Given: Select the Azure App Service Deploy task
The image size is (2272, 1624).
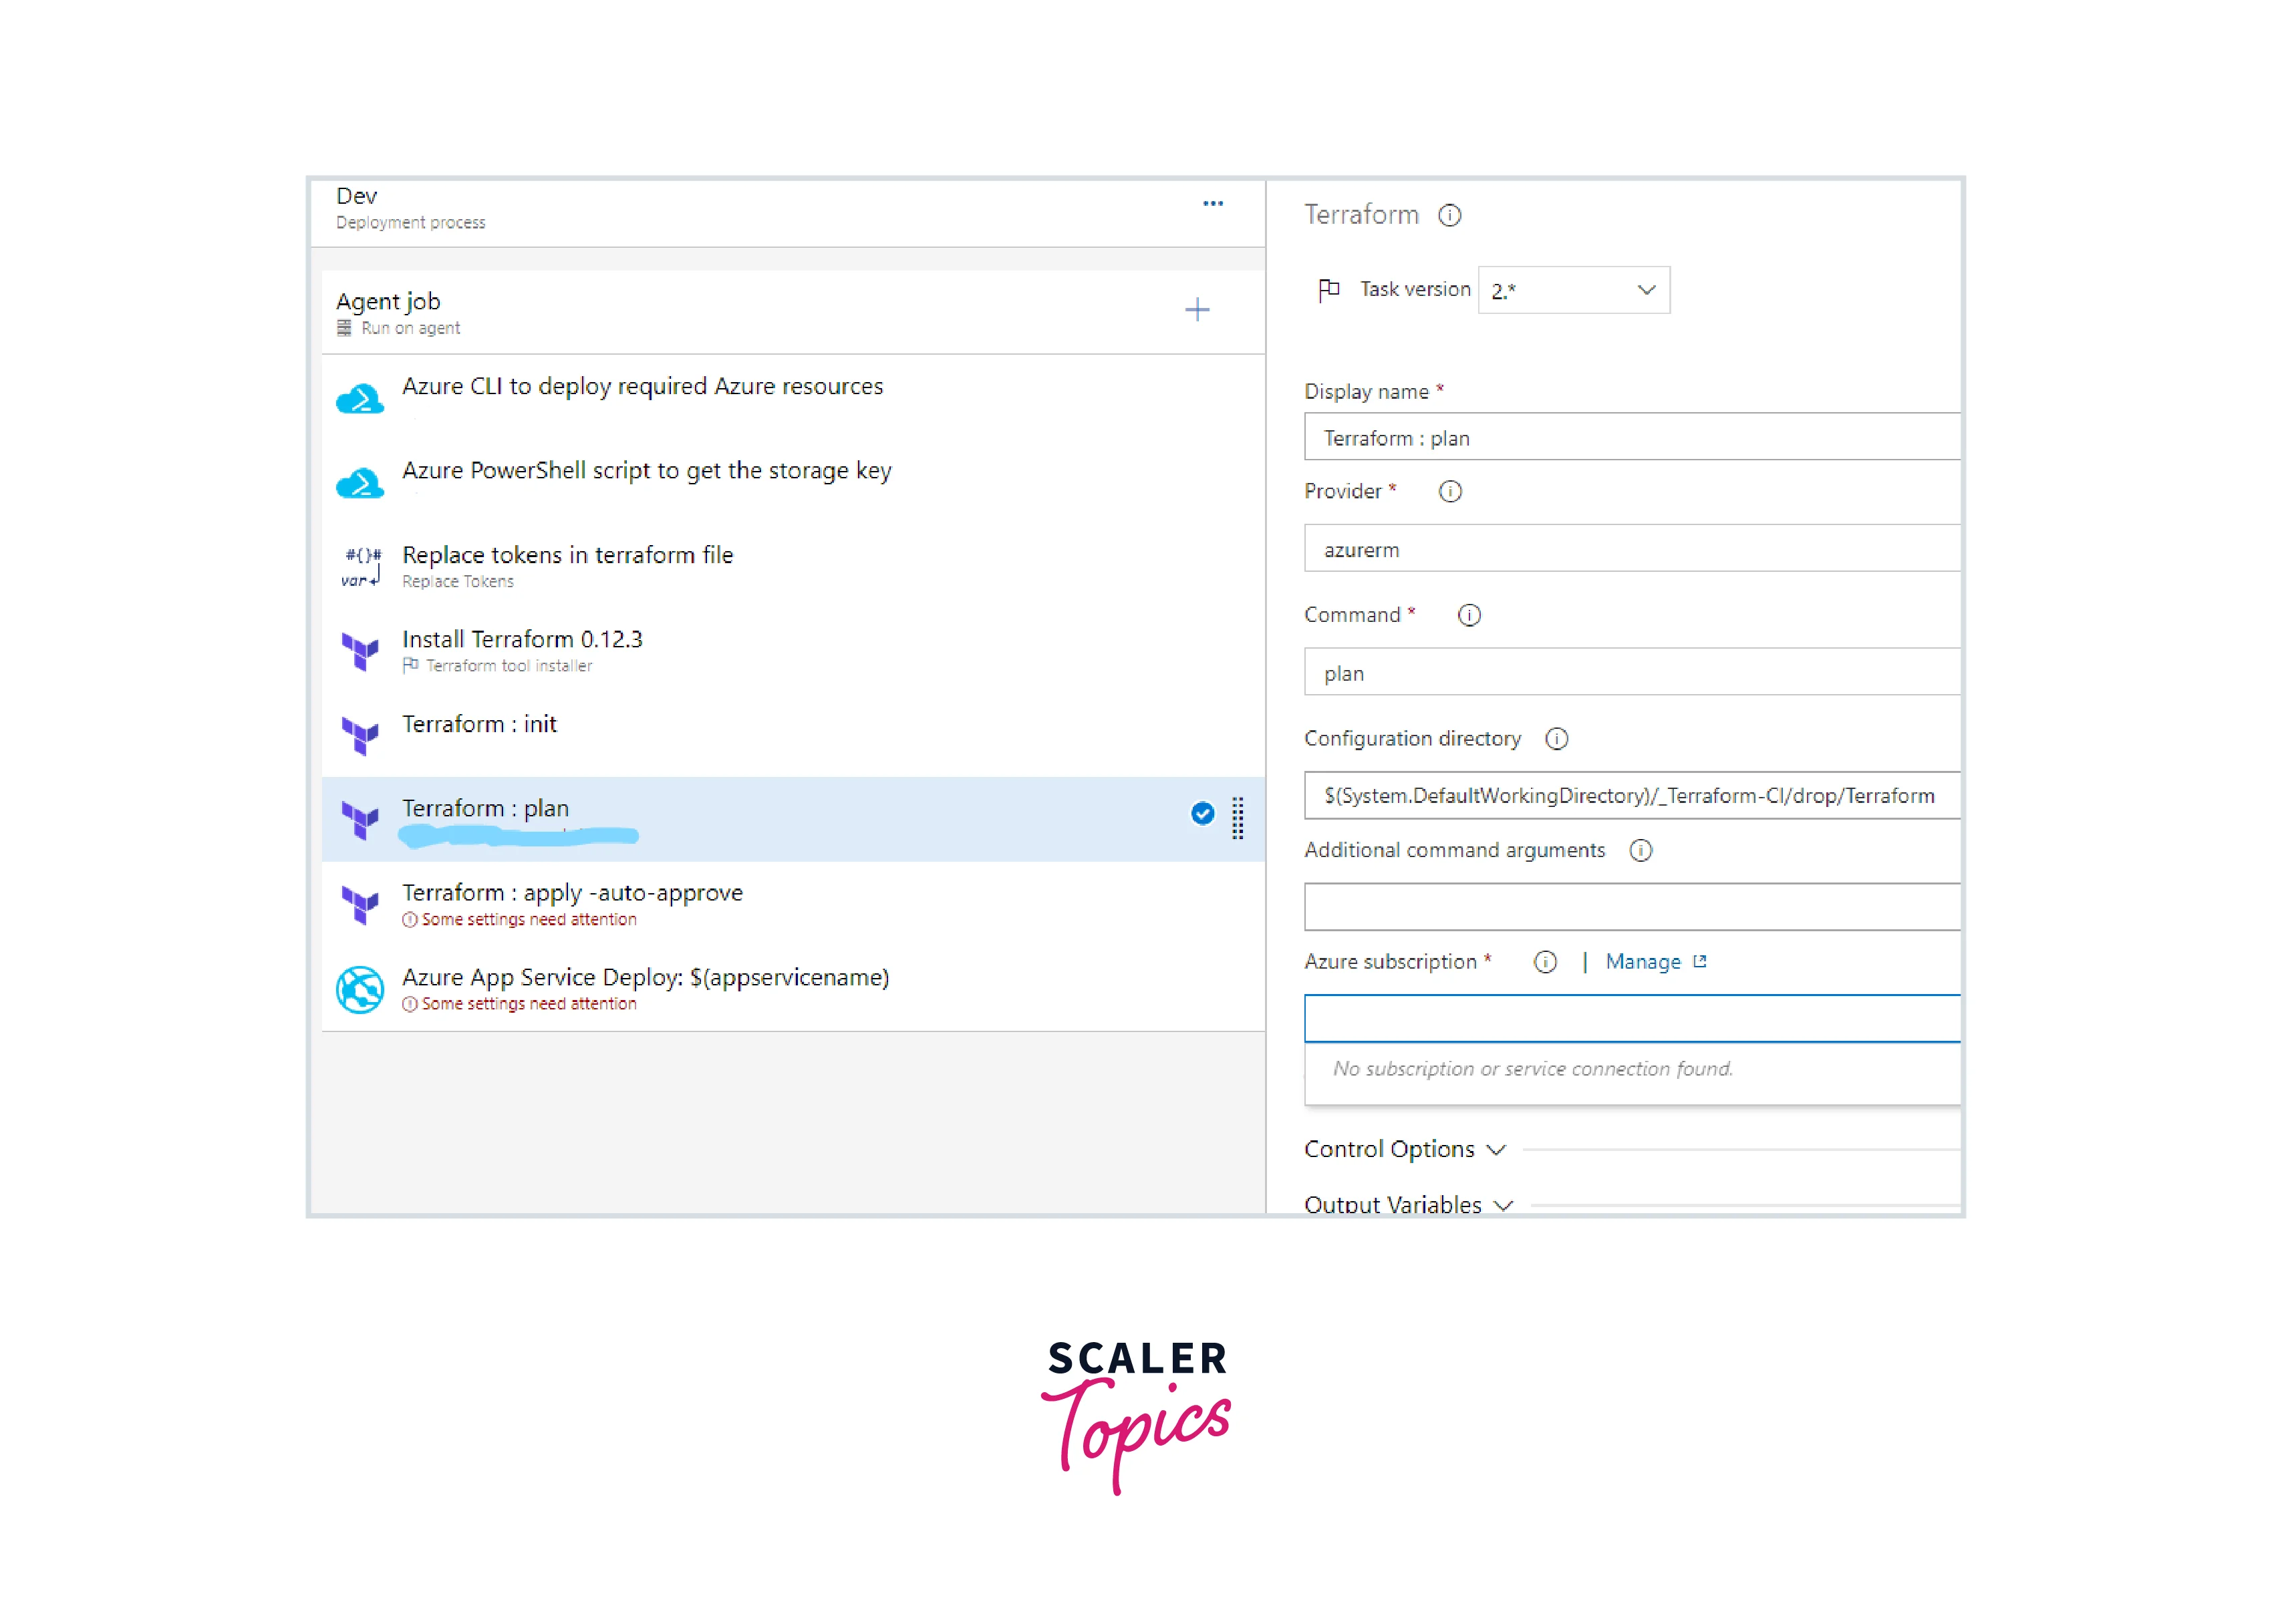Looking at the screenshot, I should coord(645,978).
